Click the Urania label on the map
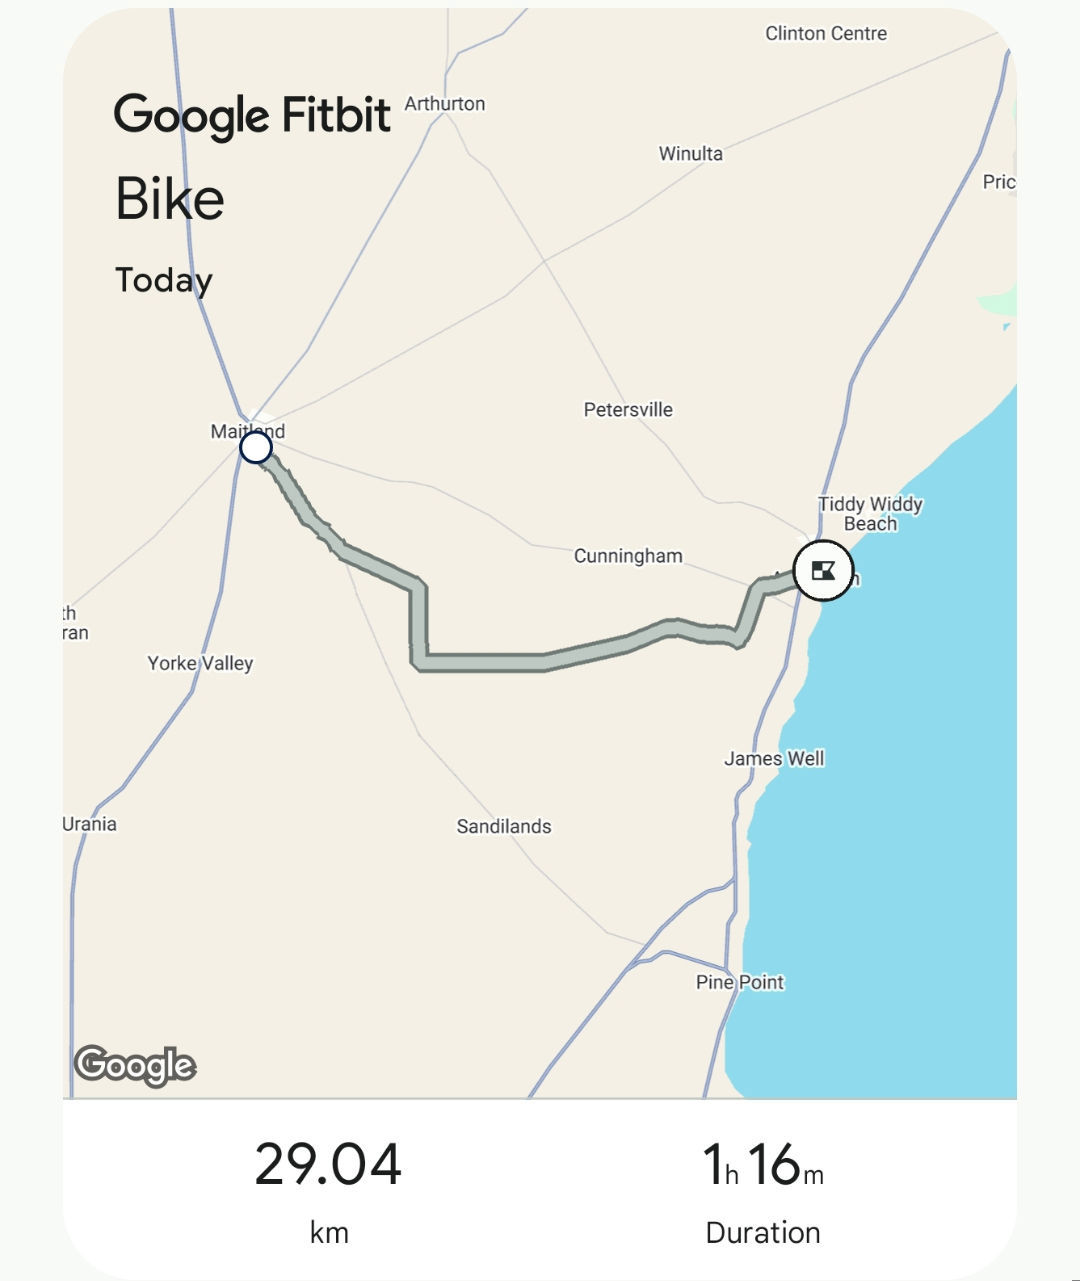The image size is (1080, 1281). [x=90, y=824]
